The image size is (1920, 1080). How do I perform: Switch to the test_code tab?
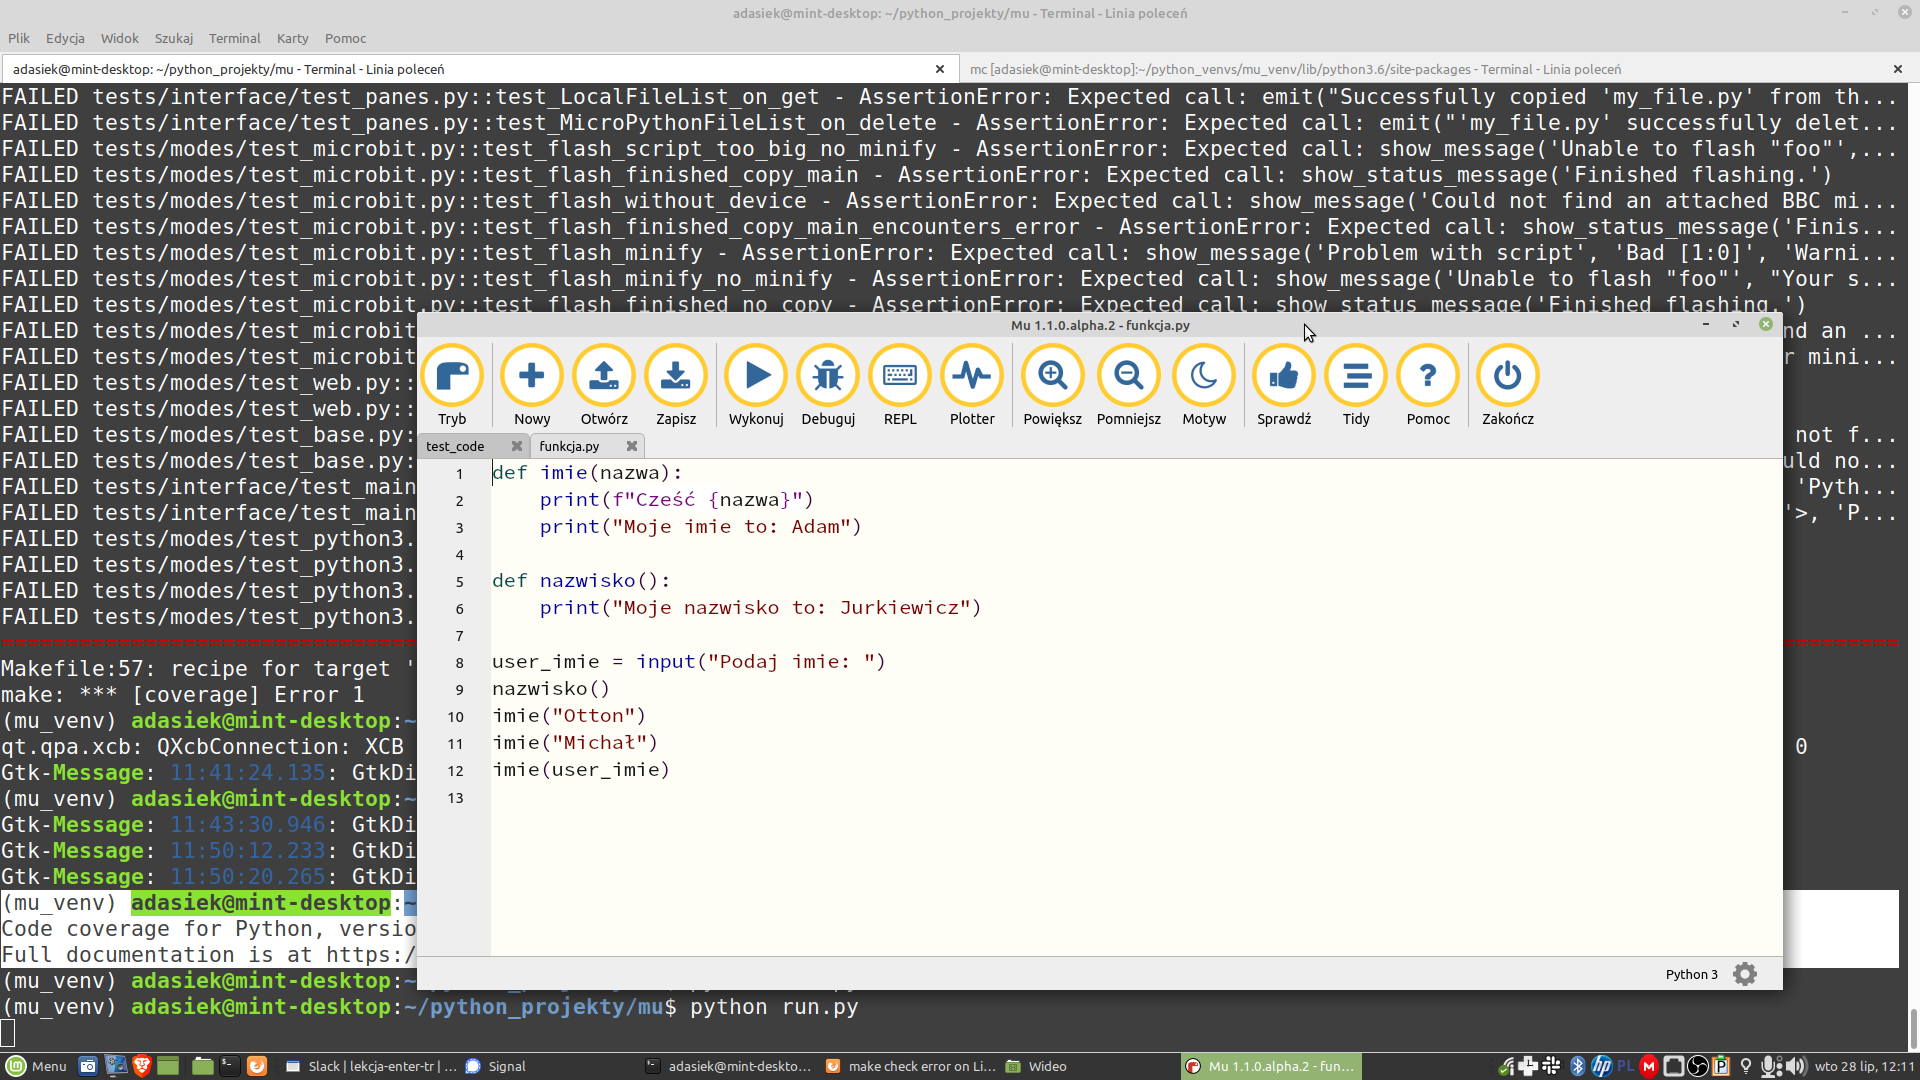(x=455, y=446)
